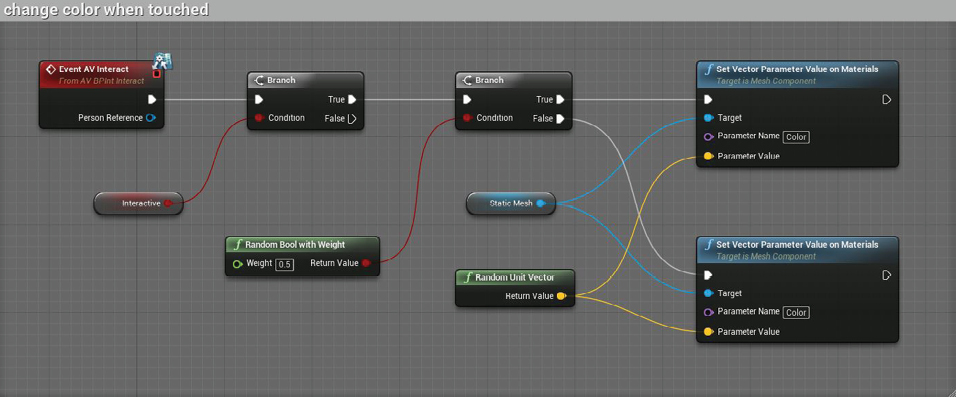Click the Weight input pin
956x397 pixels.
pos(238,264)
